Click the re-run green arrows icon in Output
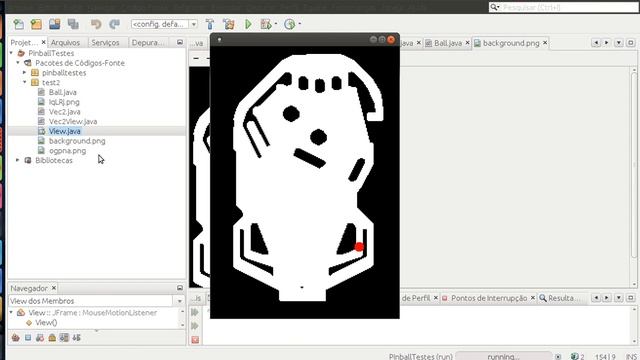640x360 pixels. click(195, 312)
